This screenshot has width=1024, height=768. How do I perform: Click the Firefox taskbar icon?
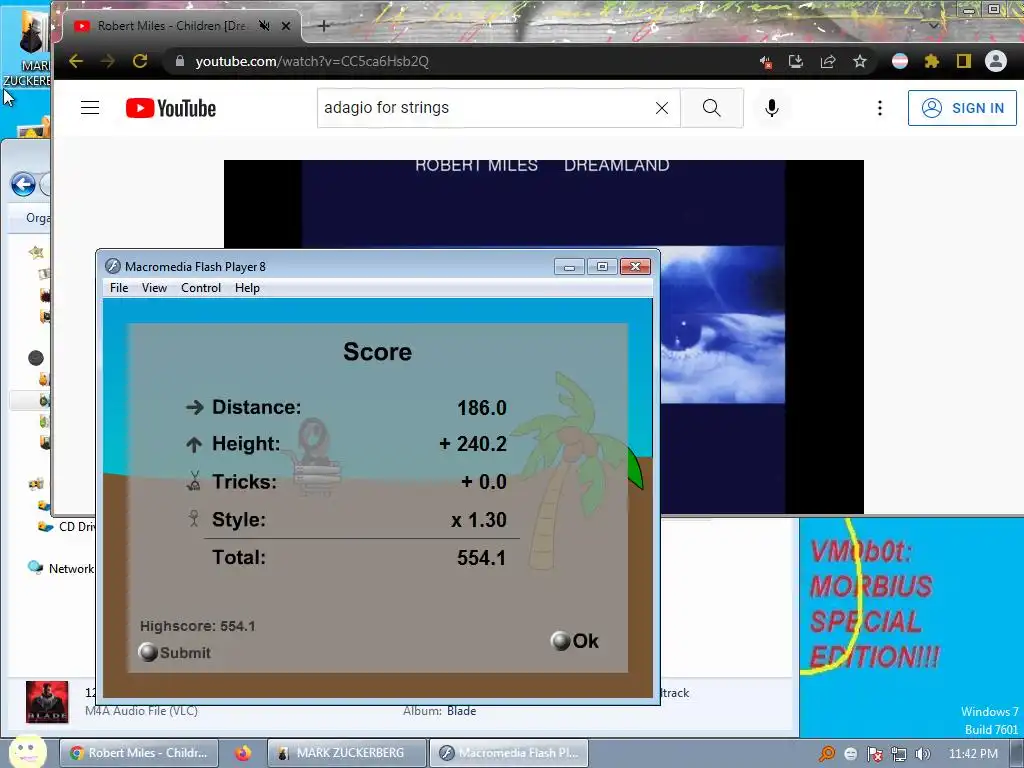(243, 753)
